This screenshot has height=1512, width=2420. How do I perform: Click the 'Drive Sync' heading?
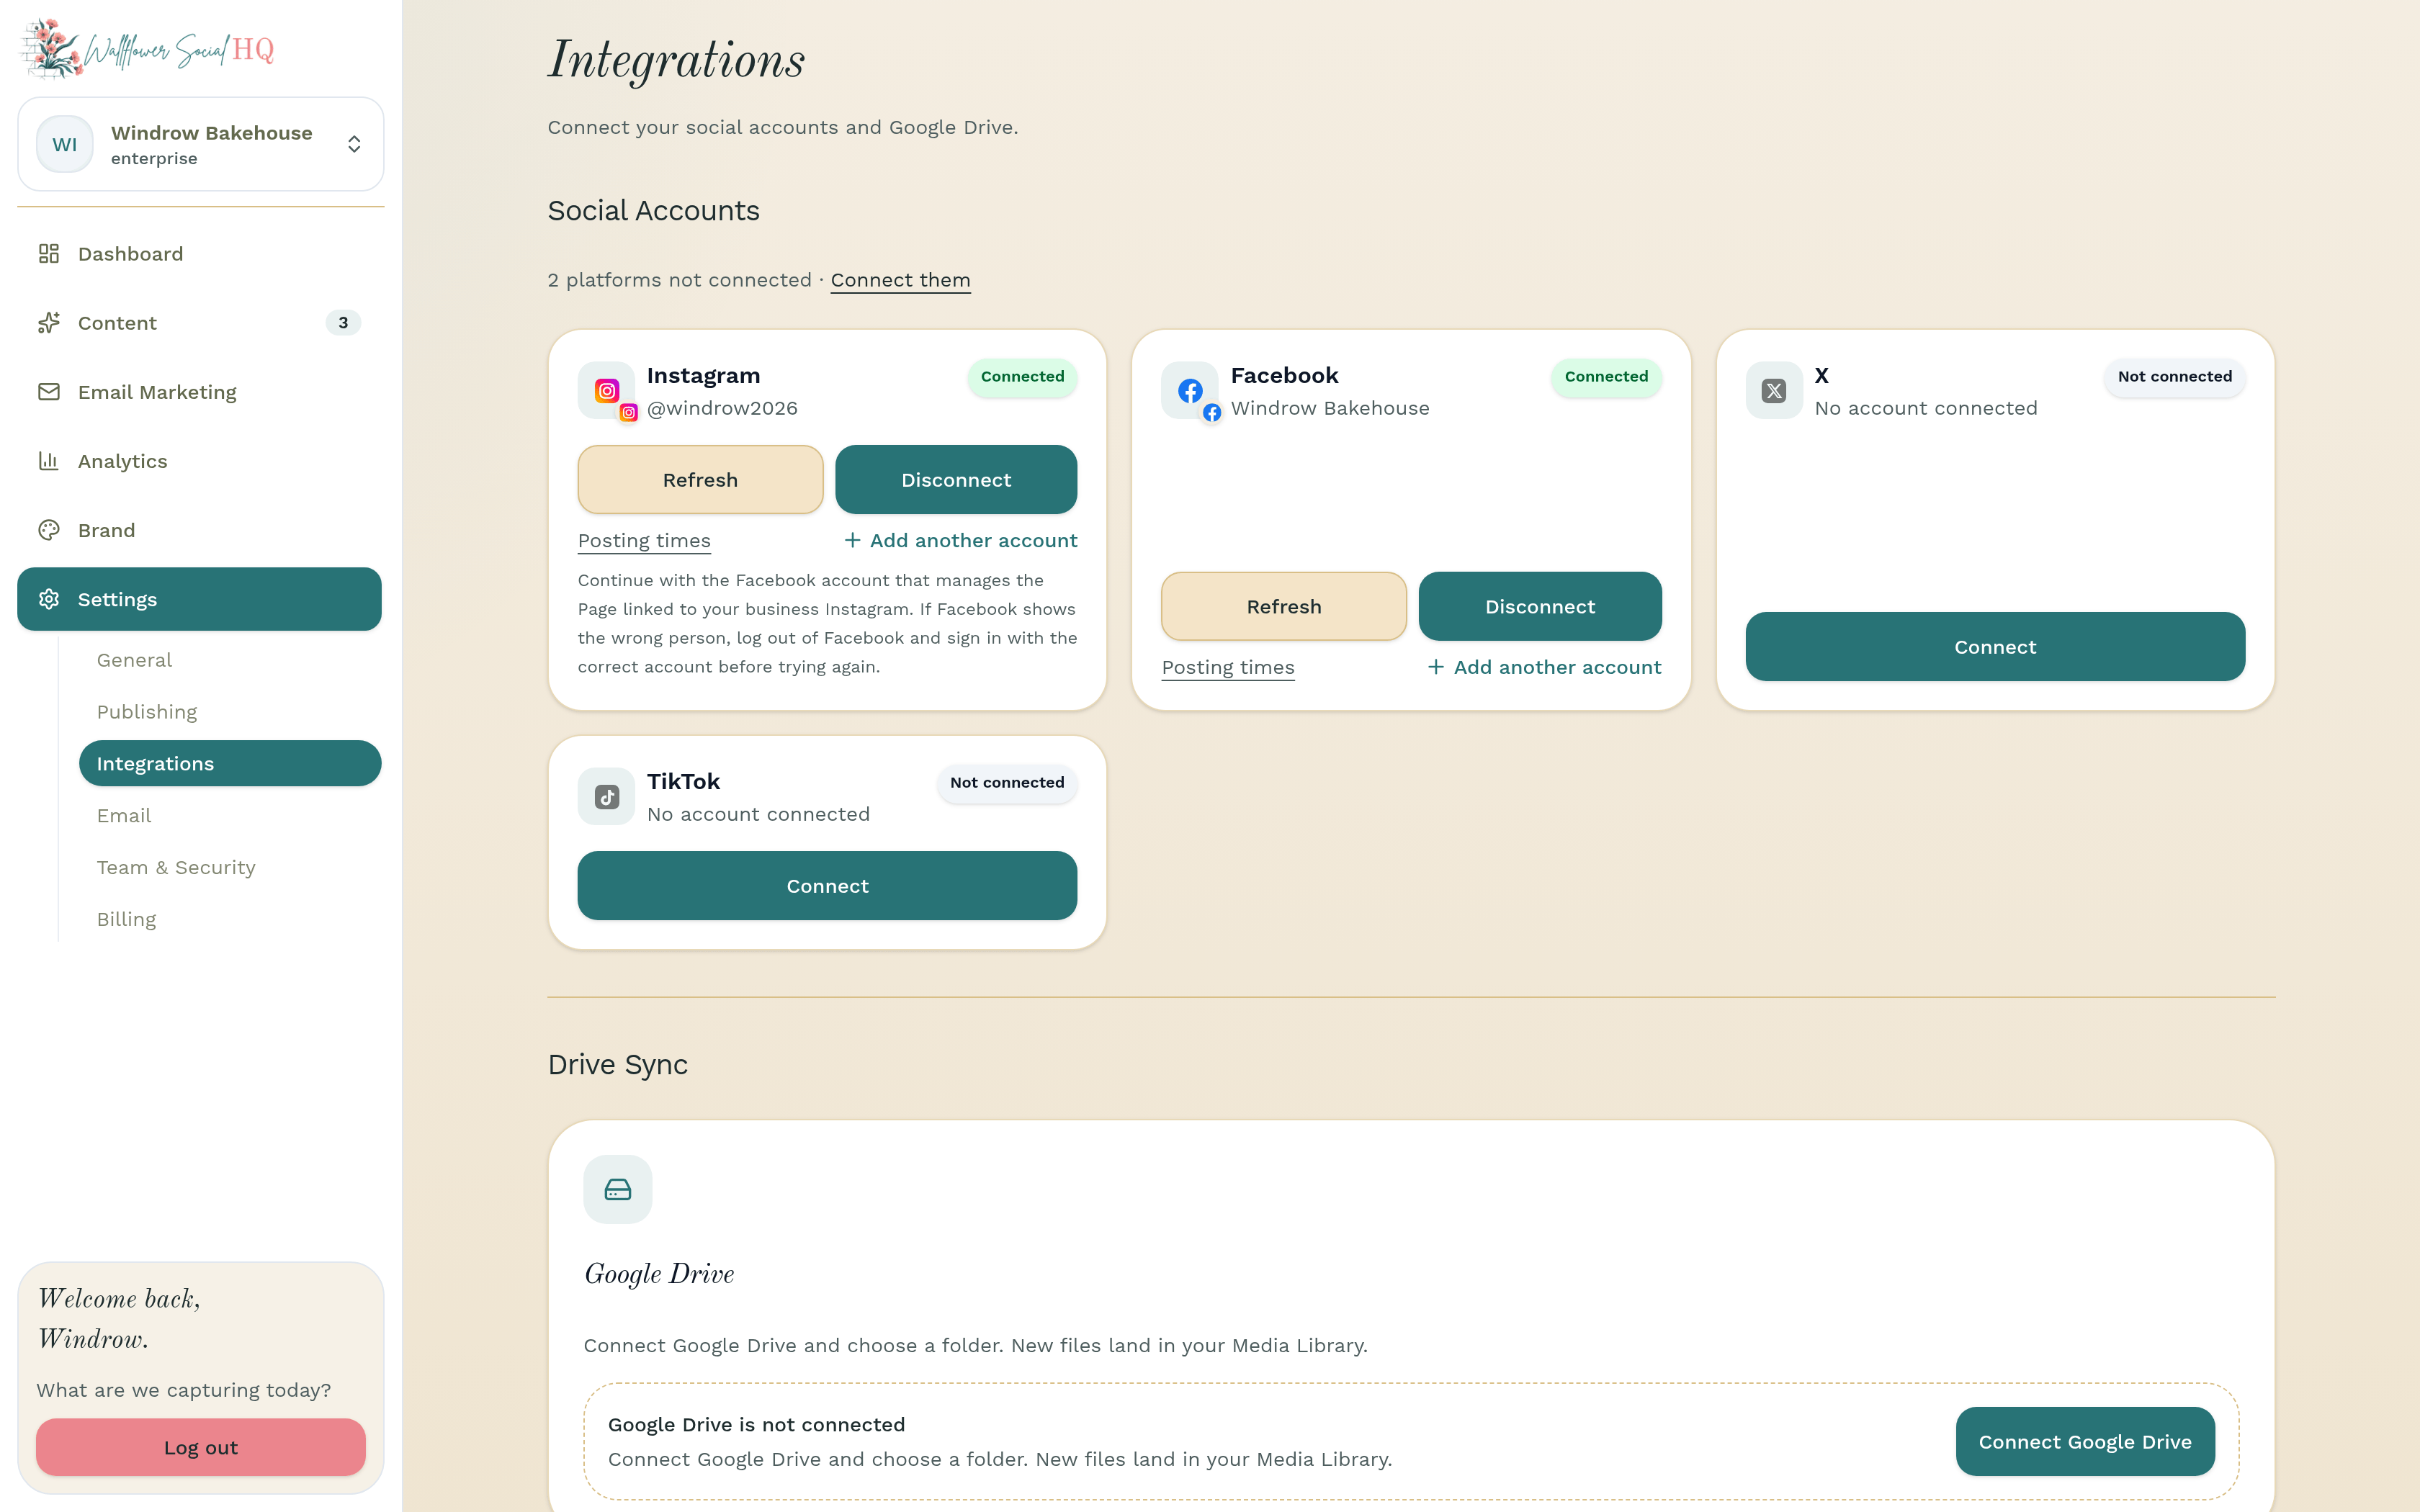point(618,1065)
